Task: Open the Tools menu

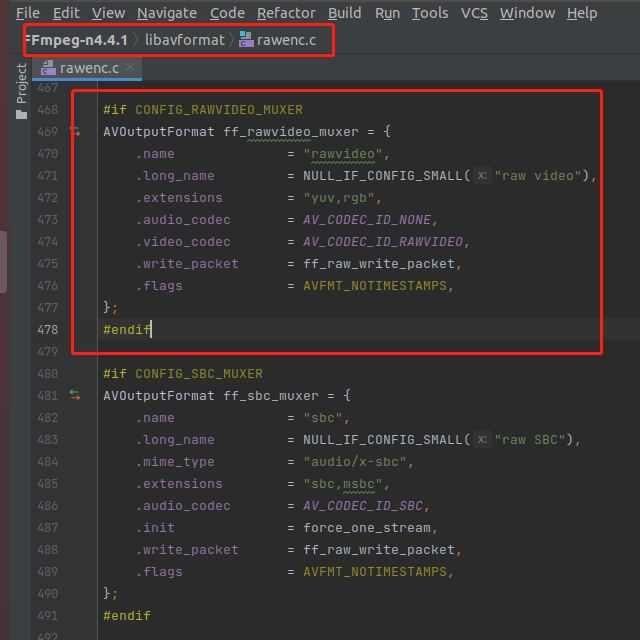Action: pyautogui.click(x=430, y=13)
